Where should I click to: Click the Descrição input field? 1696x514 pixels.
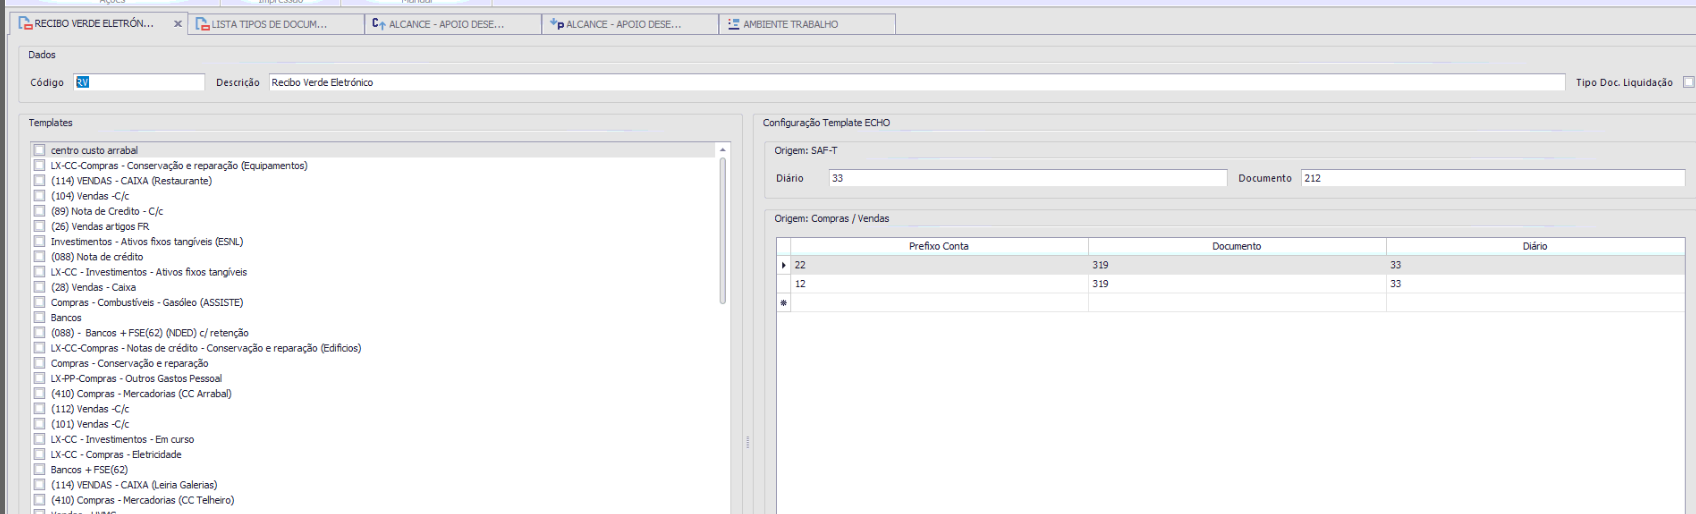tap(915, 82)
